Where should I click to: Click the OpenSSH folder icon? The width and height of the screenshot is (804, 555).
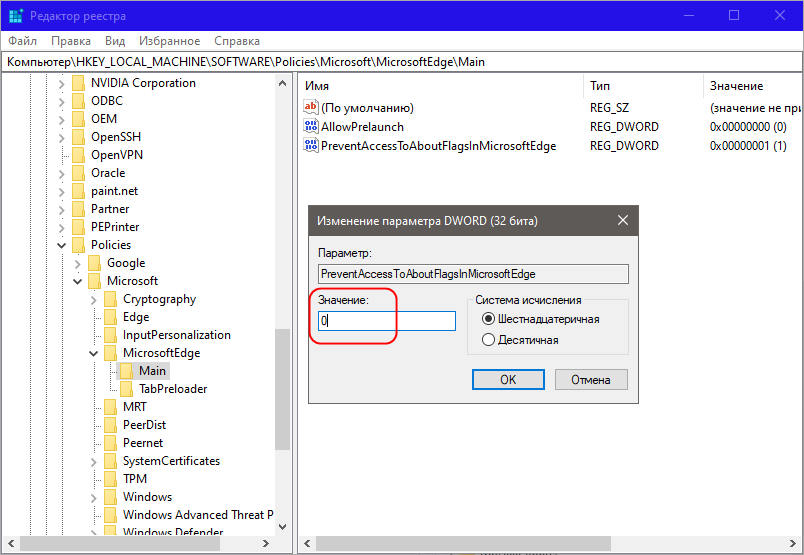[x=78, y=137]
